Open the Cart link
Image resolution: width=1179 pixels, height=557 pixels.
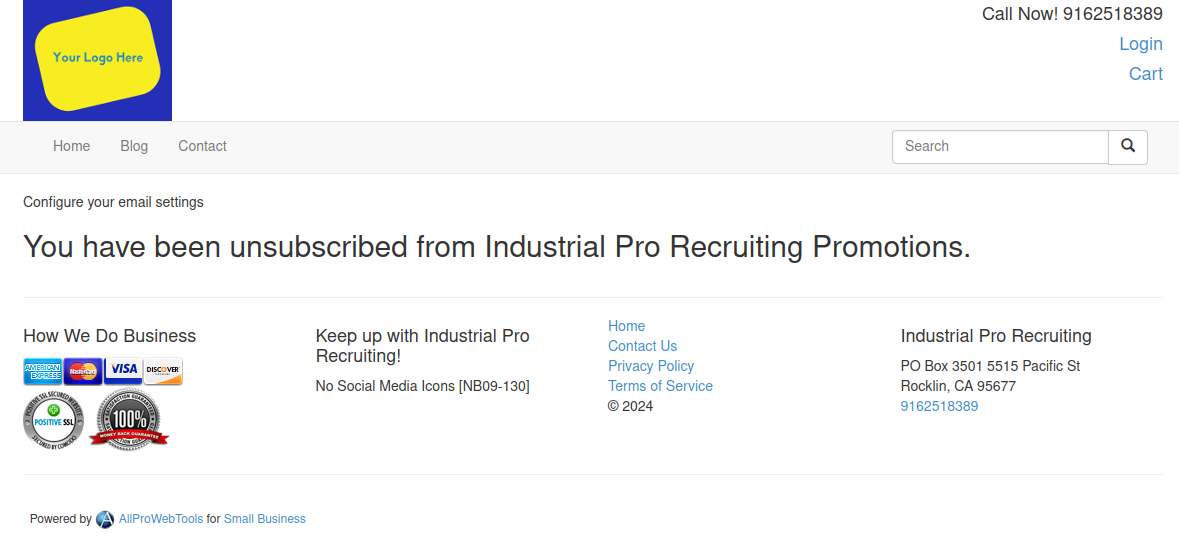click(x=1146, y=74)
